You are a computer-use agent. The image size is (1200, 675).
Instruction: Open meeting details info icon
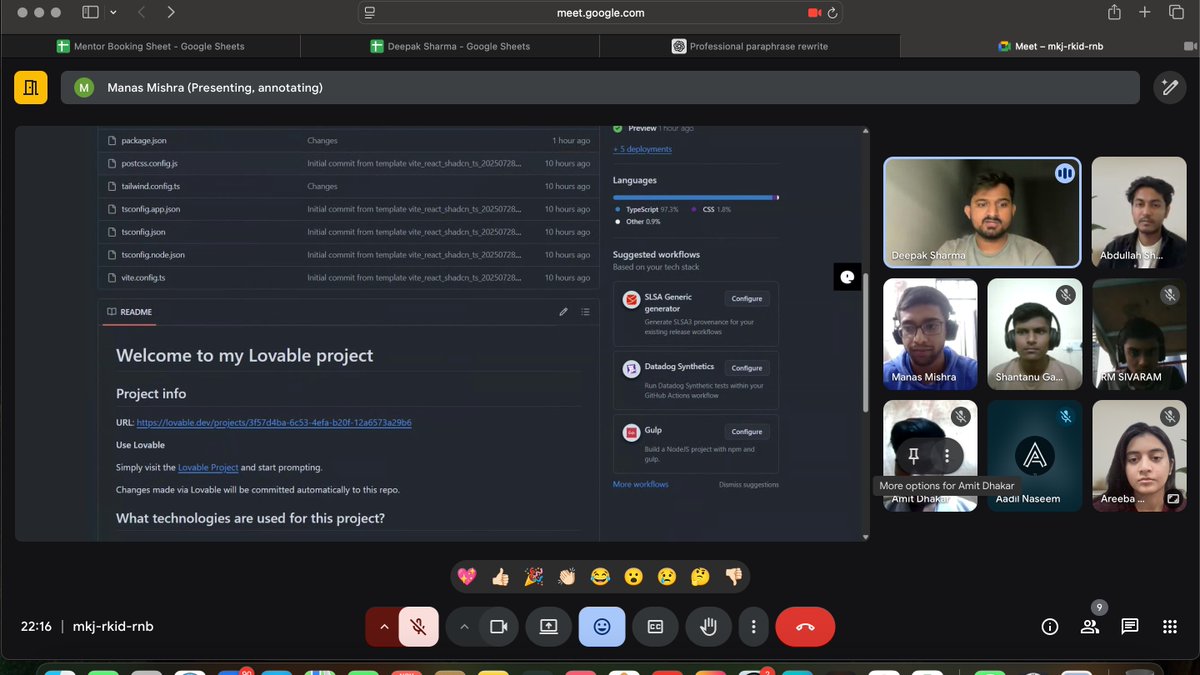[1050, 627]
